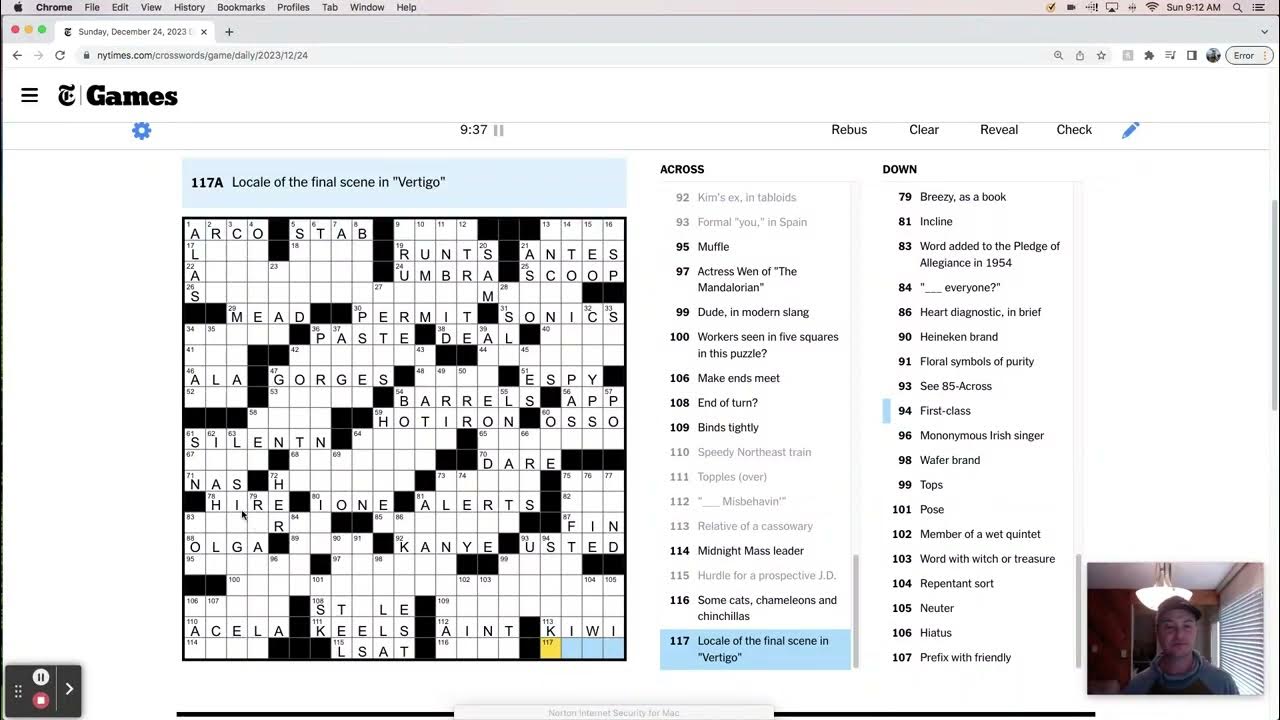1280x720 pixels.
Task: Click the webcam video overlay
Action: point(1175,628)
